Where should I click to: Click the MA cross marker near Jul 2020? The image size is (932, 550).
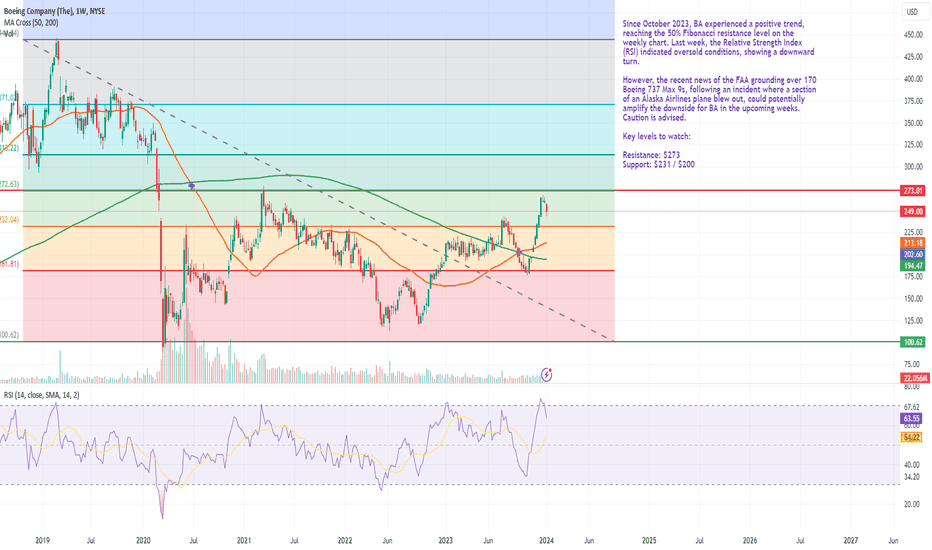[x=192, y=186]
